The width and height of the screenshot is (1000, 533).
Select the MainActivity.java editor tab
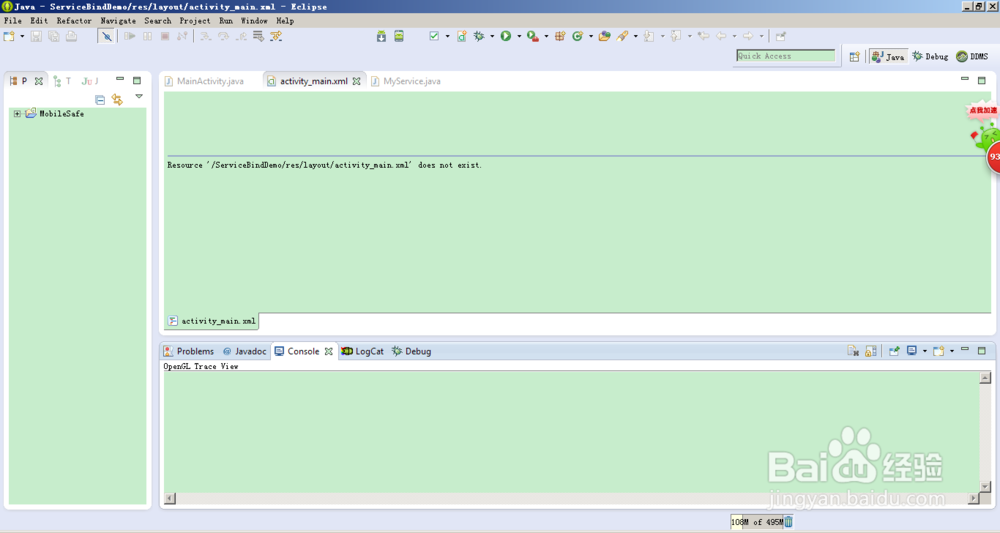coord(204,81)
